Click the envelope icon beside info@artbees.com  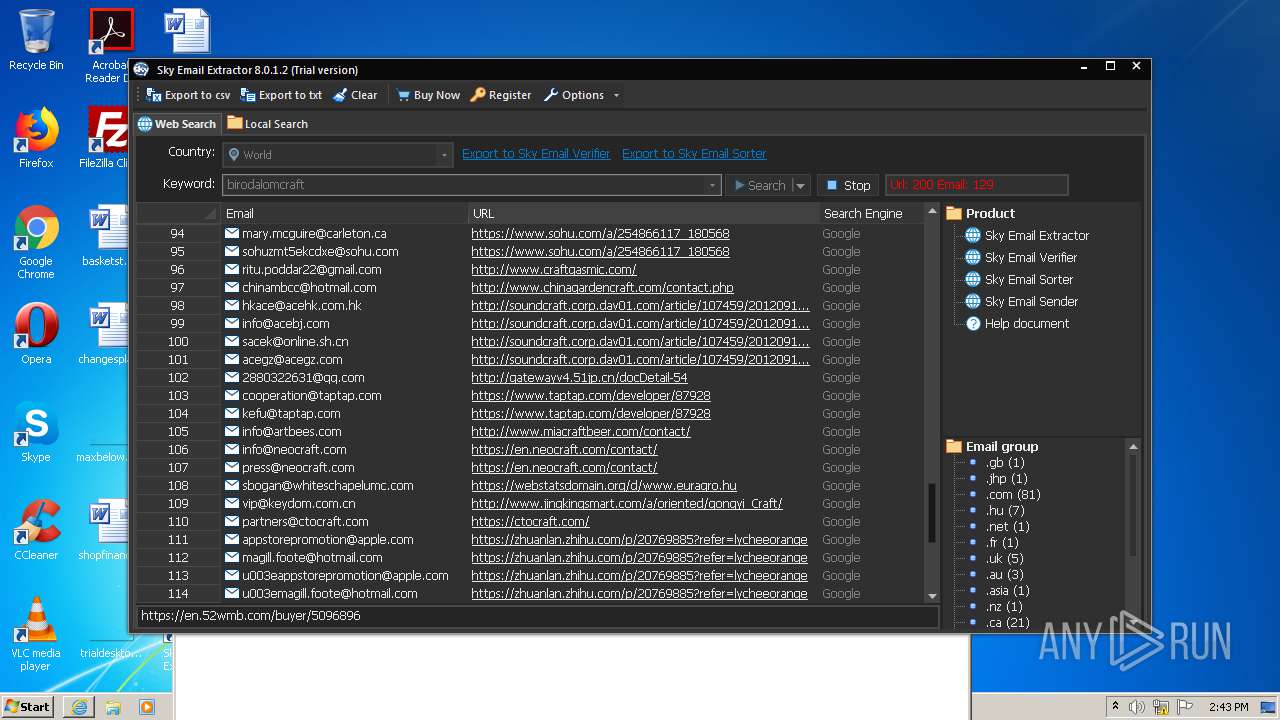232,431
